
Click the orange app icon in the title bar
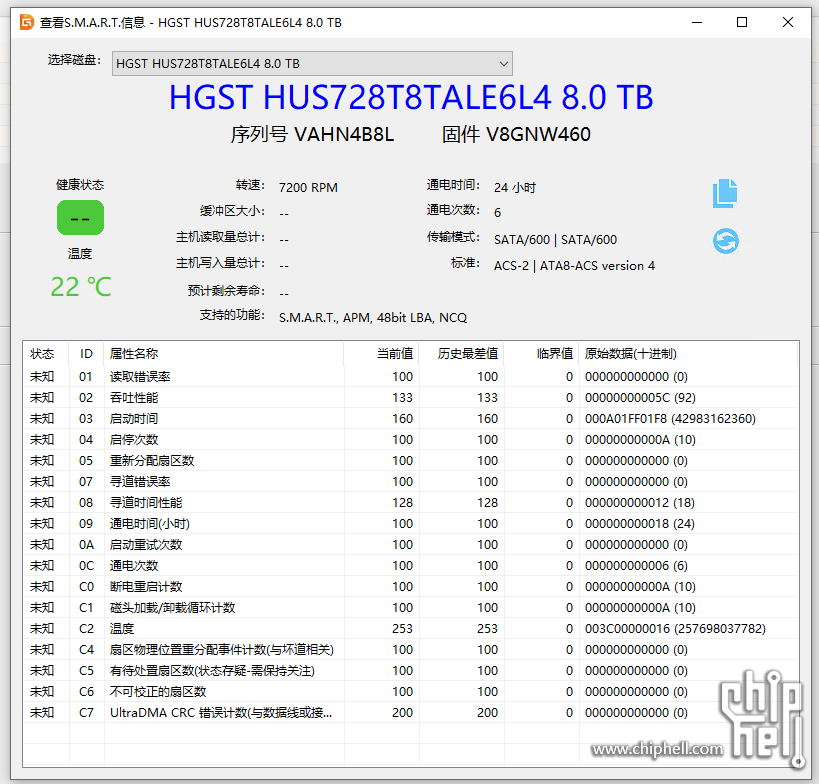click(27, 22)
